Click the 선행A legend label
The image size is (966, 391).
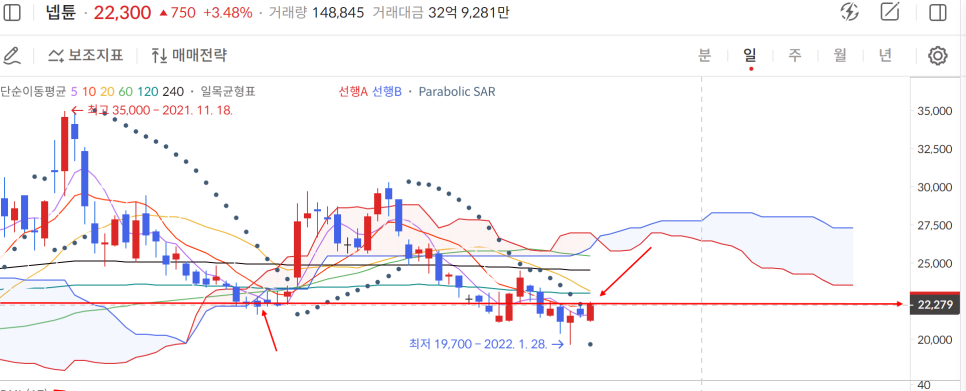(x=353, y=92)
